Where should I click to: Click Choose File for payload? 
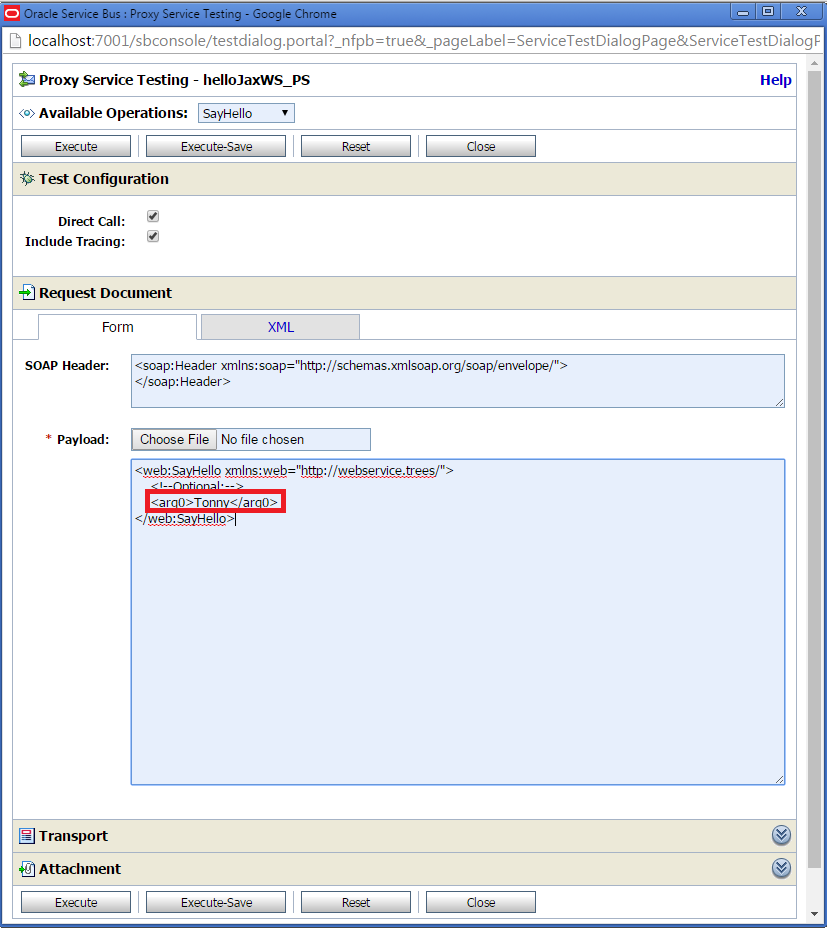174,439
